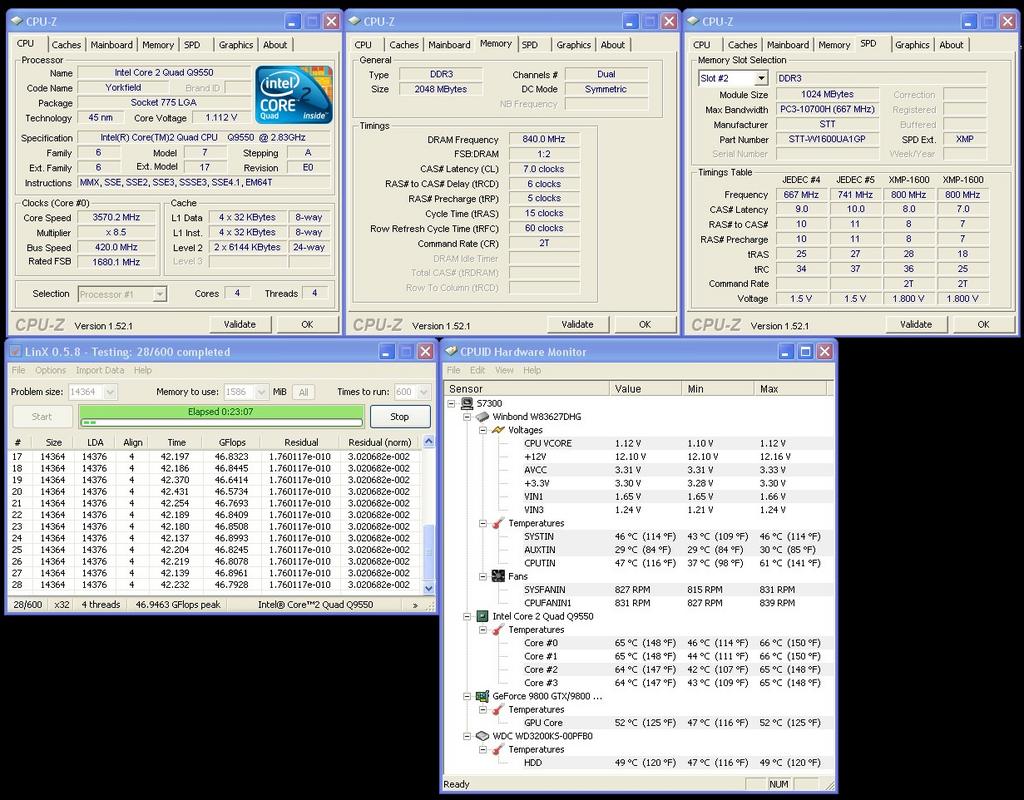Select row 28 in the LinX results

click(214, 585)
